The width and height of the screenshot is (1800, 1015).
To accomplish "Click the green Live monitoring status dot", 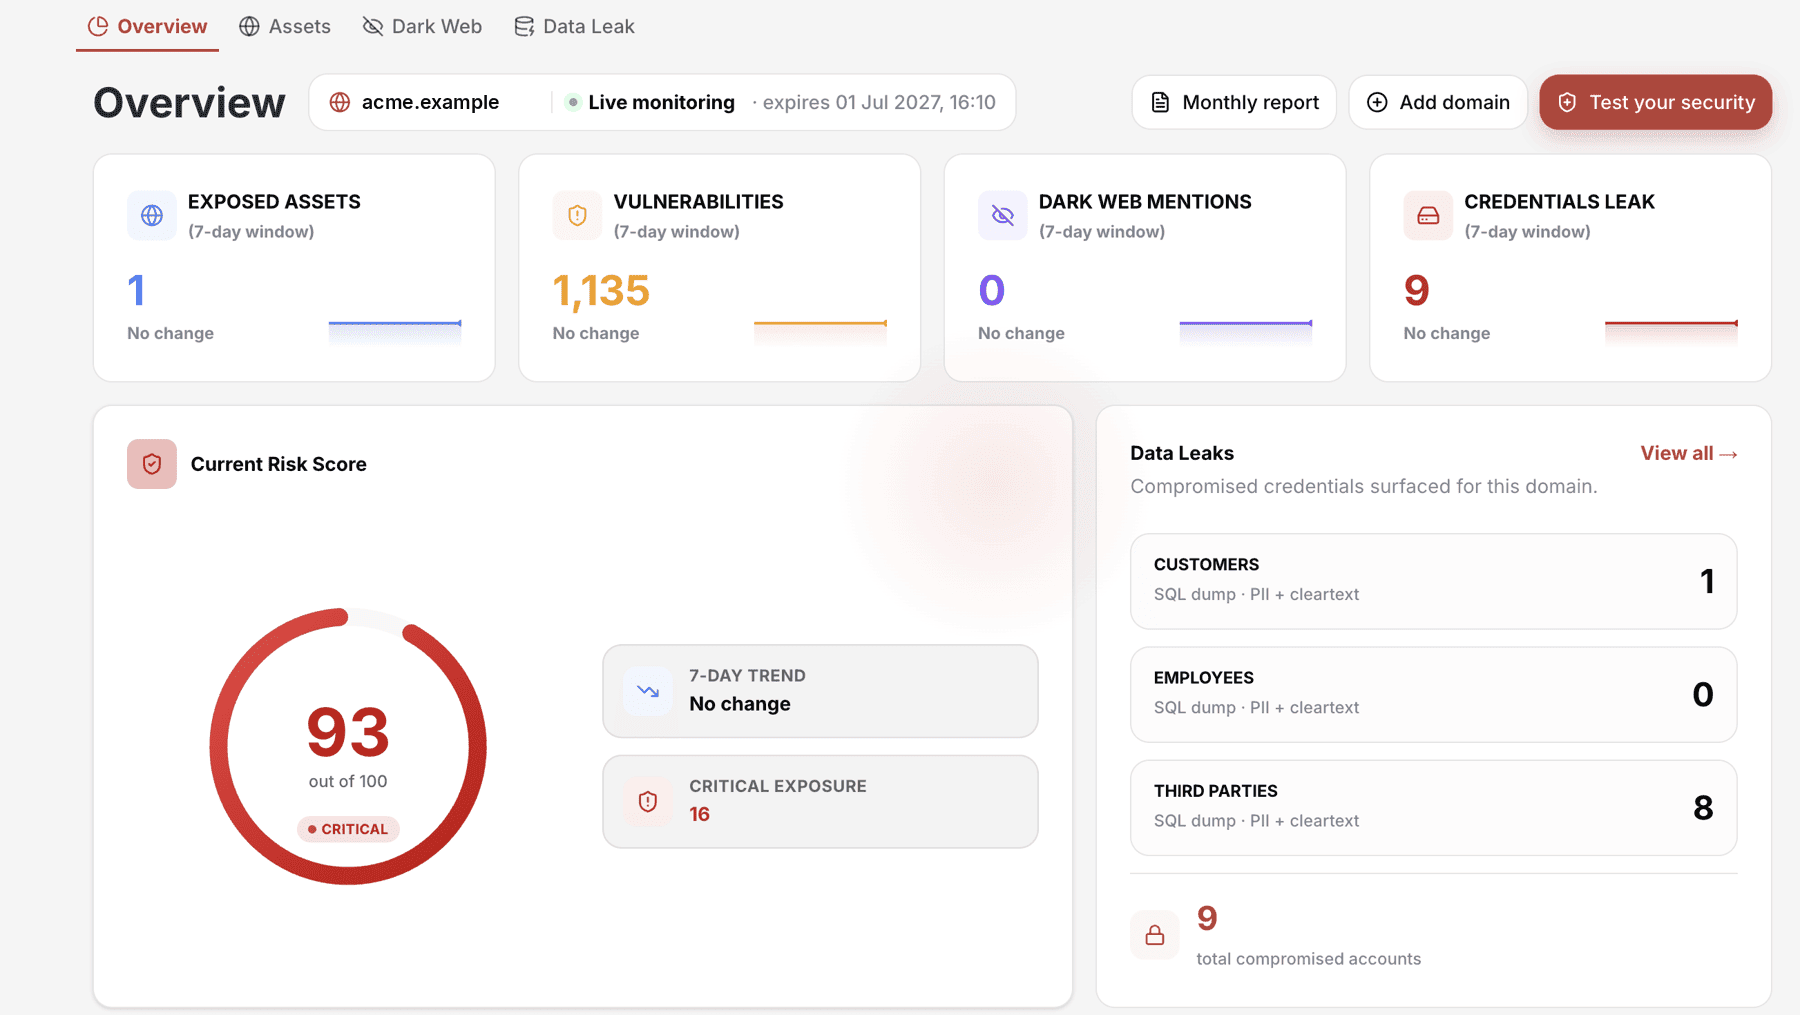I will pos(573,102).
